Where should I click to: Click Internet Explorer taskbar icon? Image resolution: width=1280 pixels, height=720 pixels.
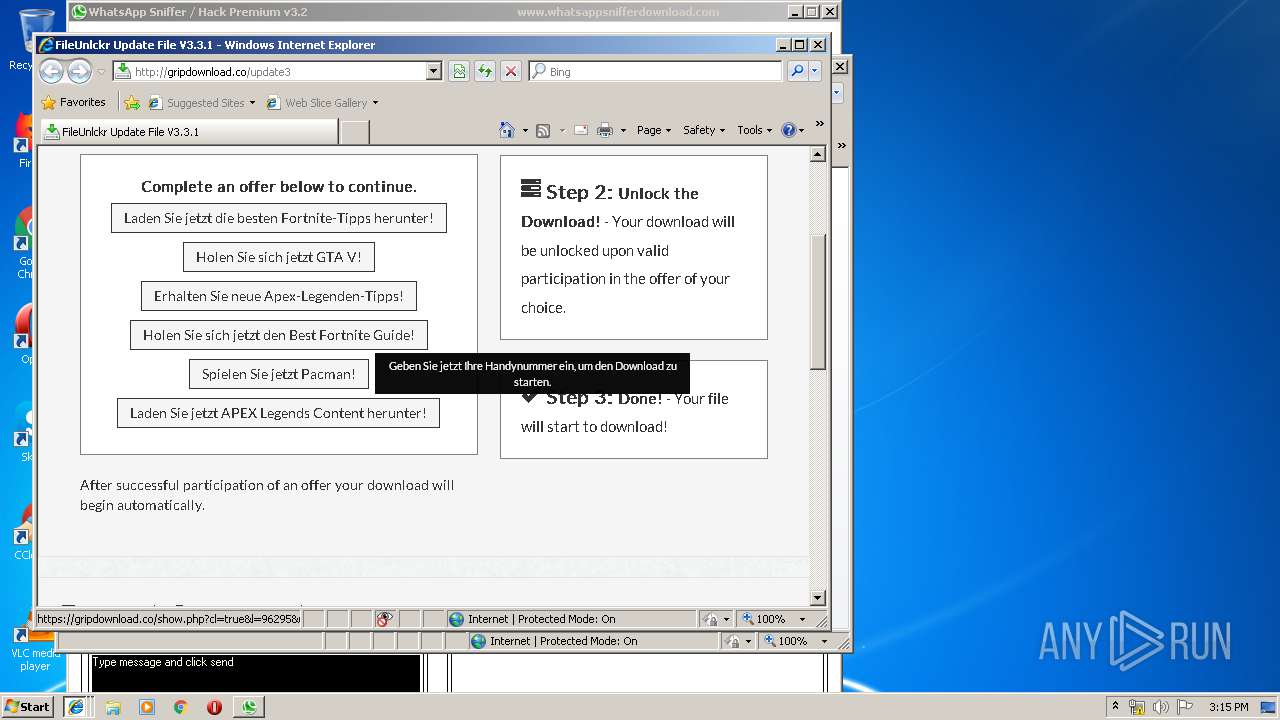coord(76,706)
